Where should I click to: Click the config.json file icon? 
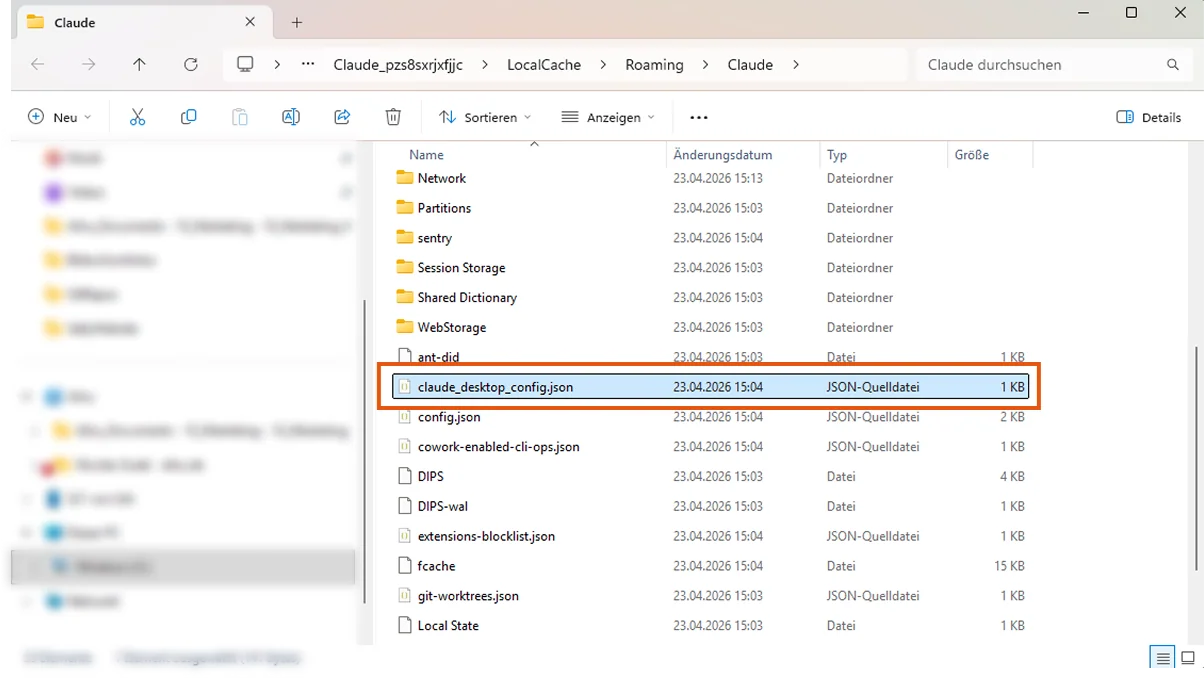click(404, 417)
